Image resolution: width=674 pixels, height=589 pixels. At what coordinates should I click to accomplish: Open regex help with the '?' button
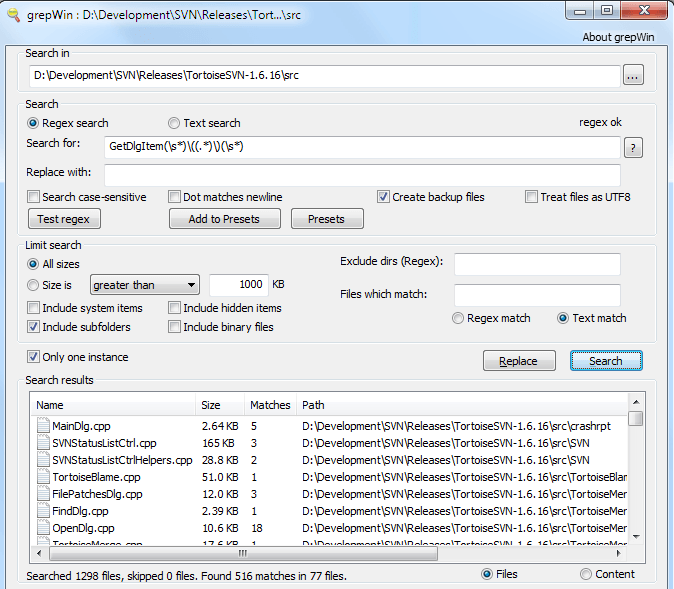633,148
